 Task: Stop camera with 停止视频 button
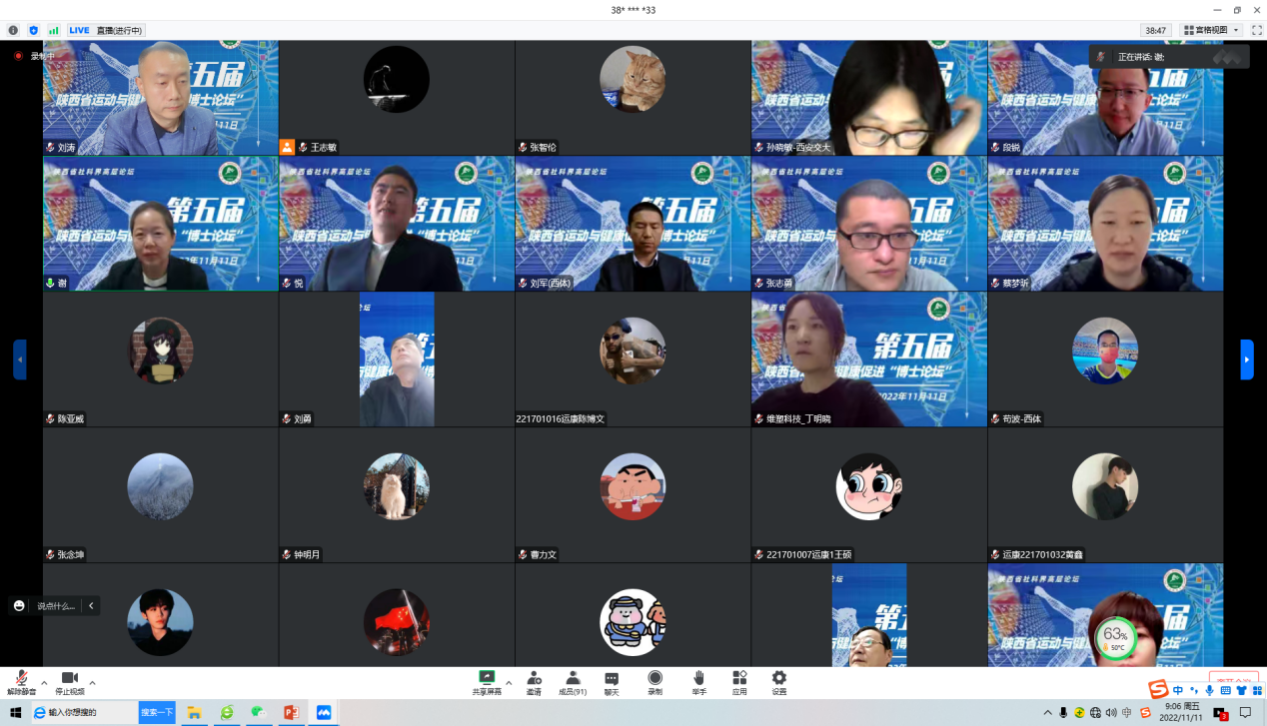click(69, 682)
